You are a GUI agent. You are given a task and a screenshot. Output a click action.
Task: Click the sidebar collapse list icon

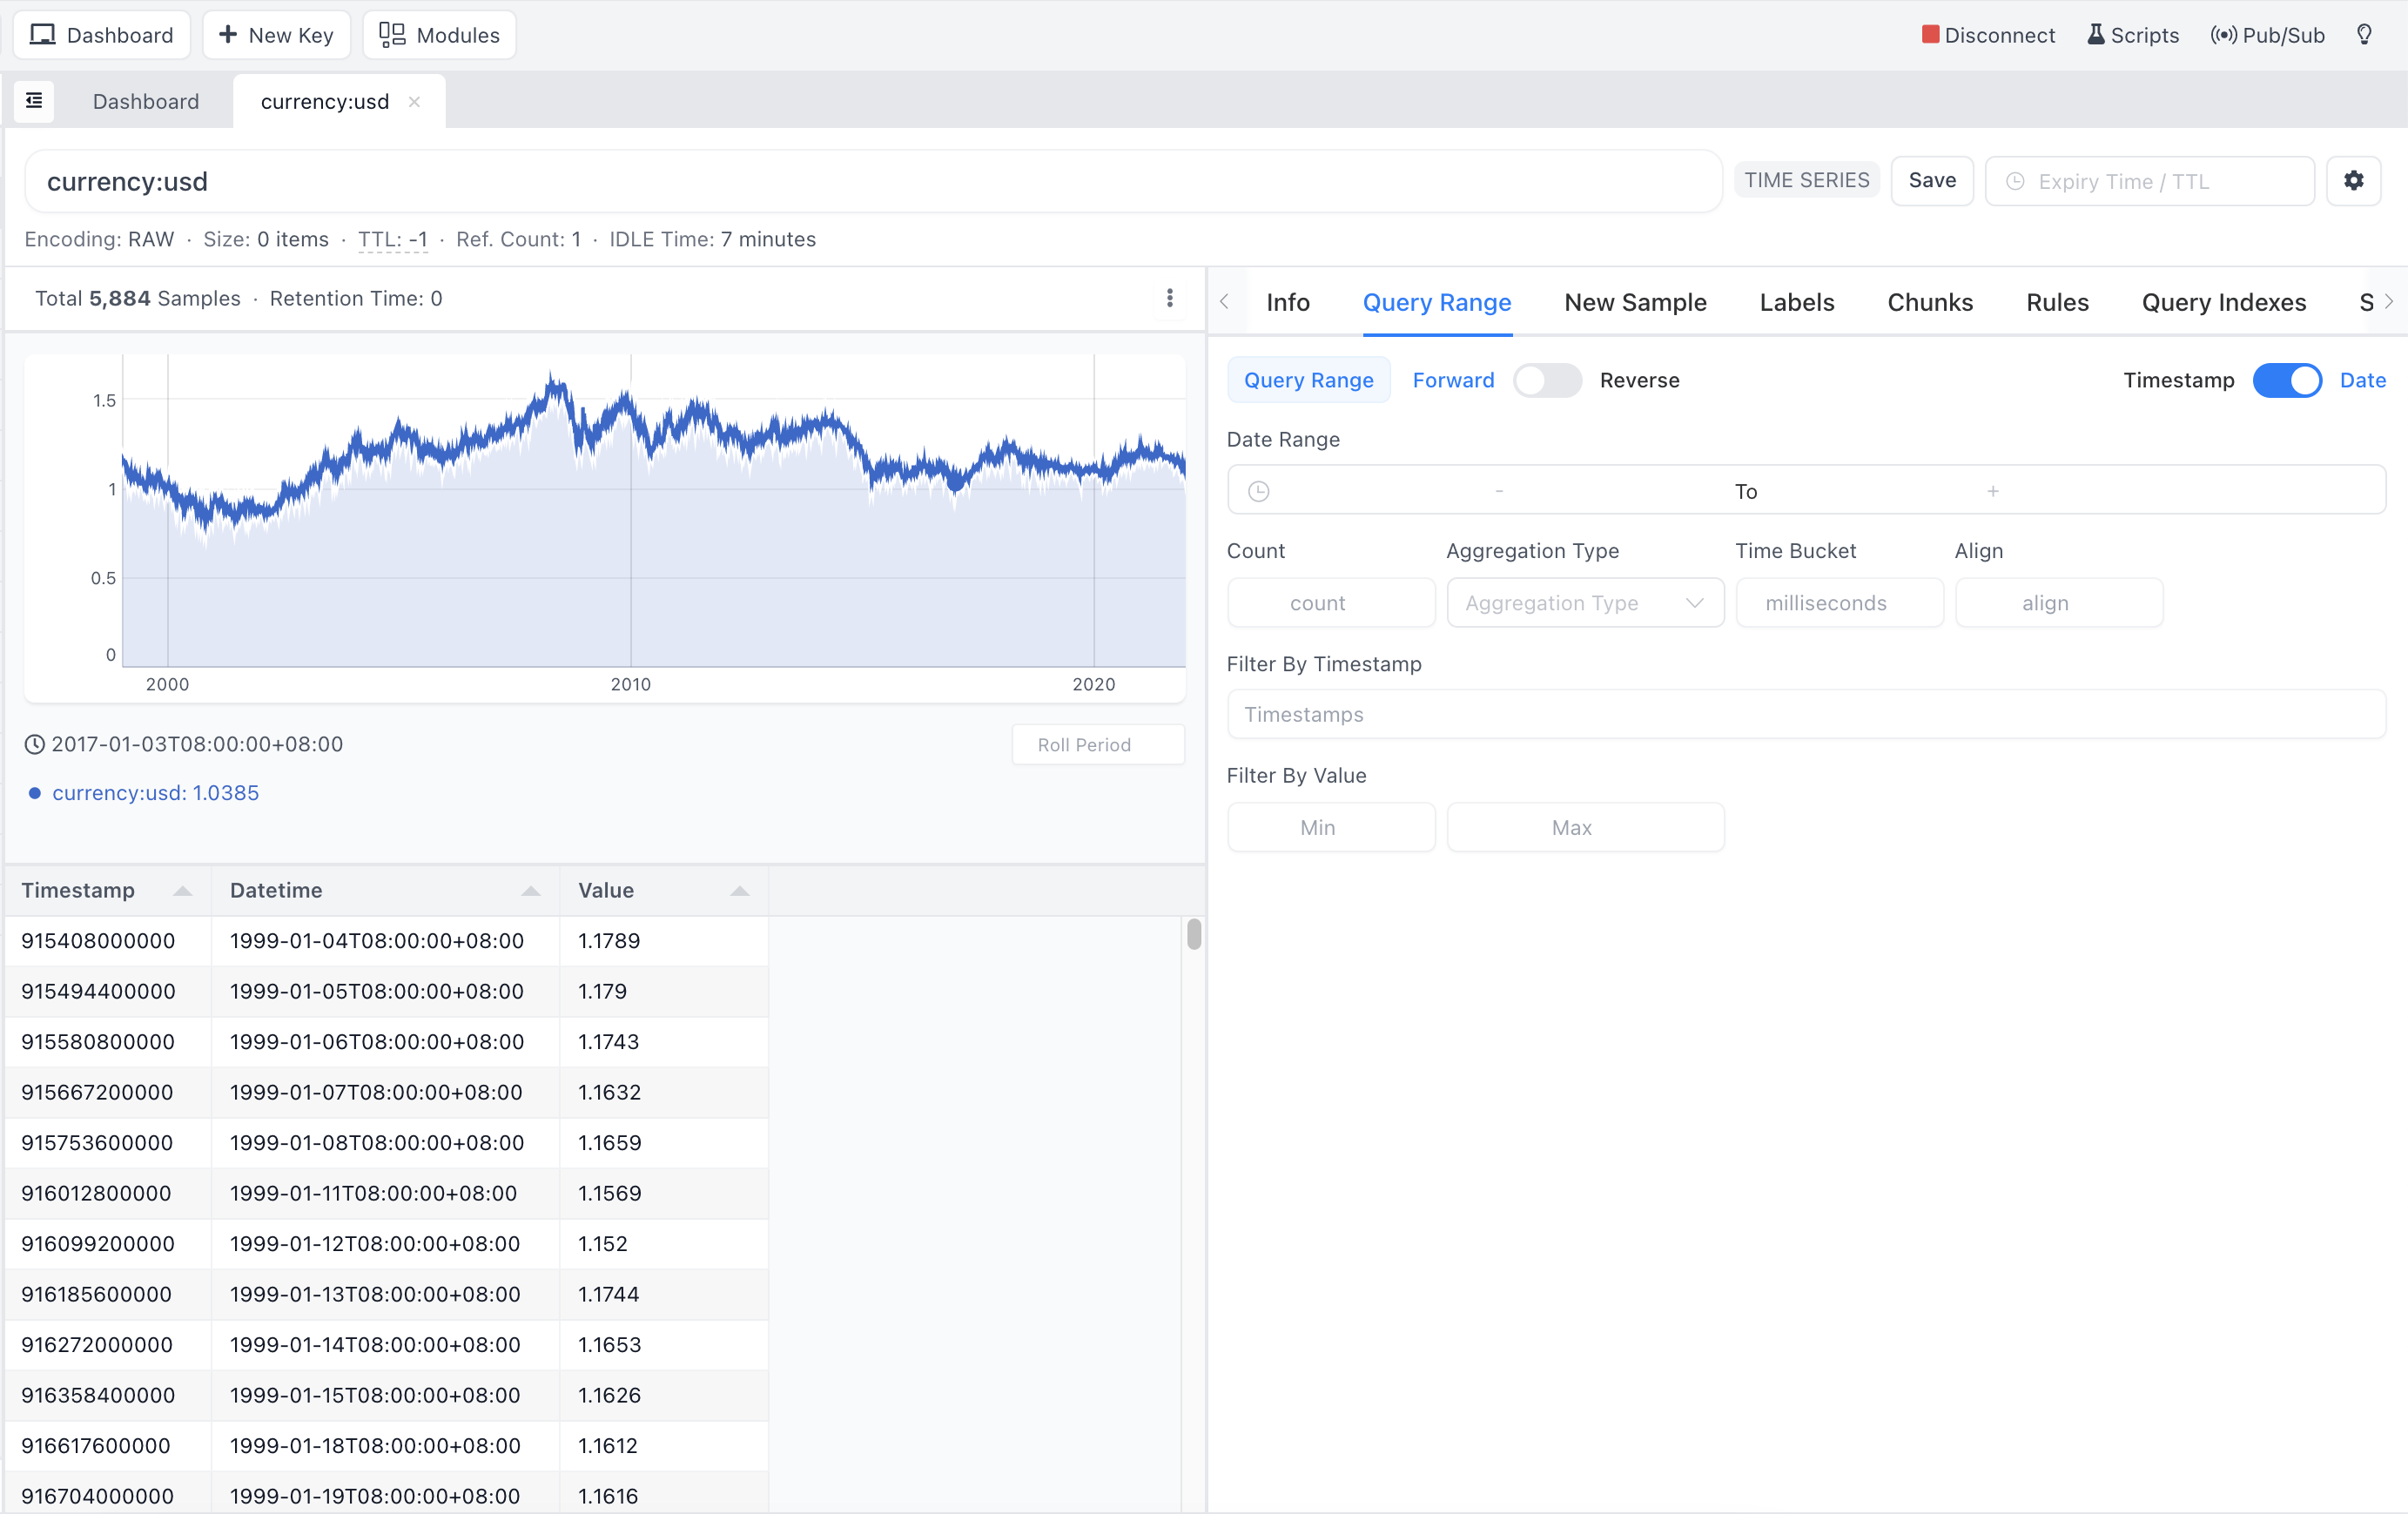point(34,101)
